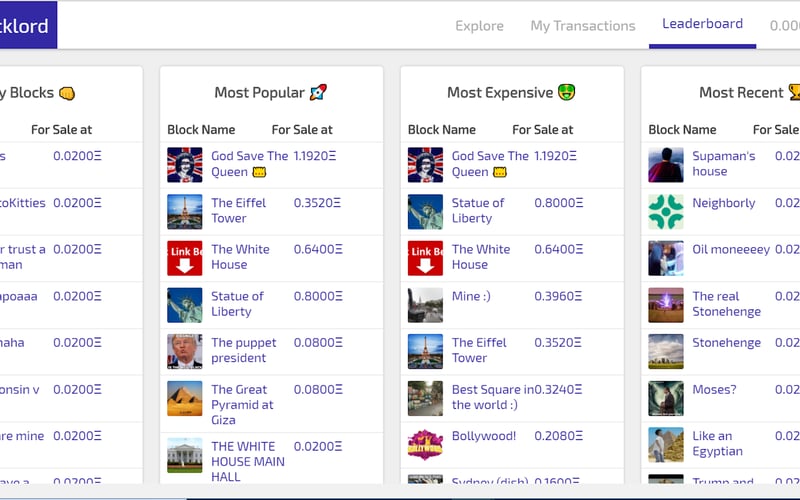Click Like an Egyptian thumbnail
This screenshot has width=800, height=500.
point(666,445)
